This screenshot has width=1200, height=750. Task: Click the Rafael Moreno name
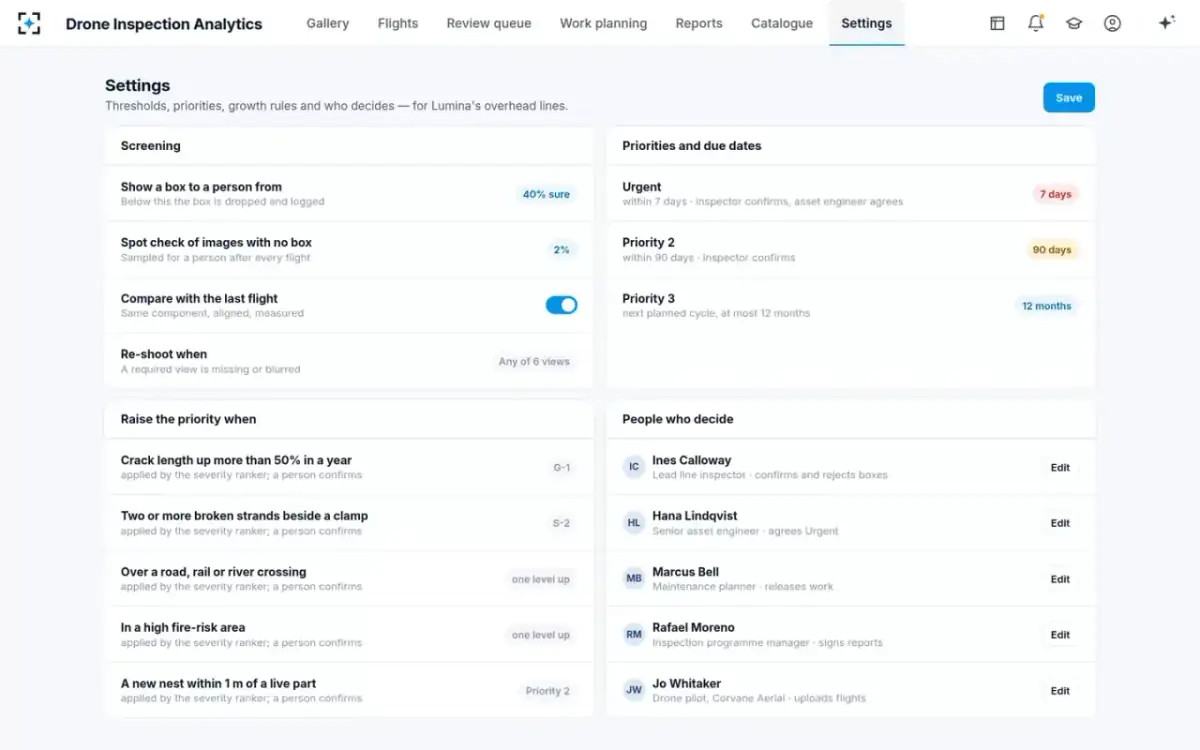(x=693, y=628)
